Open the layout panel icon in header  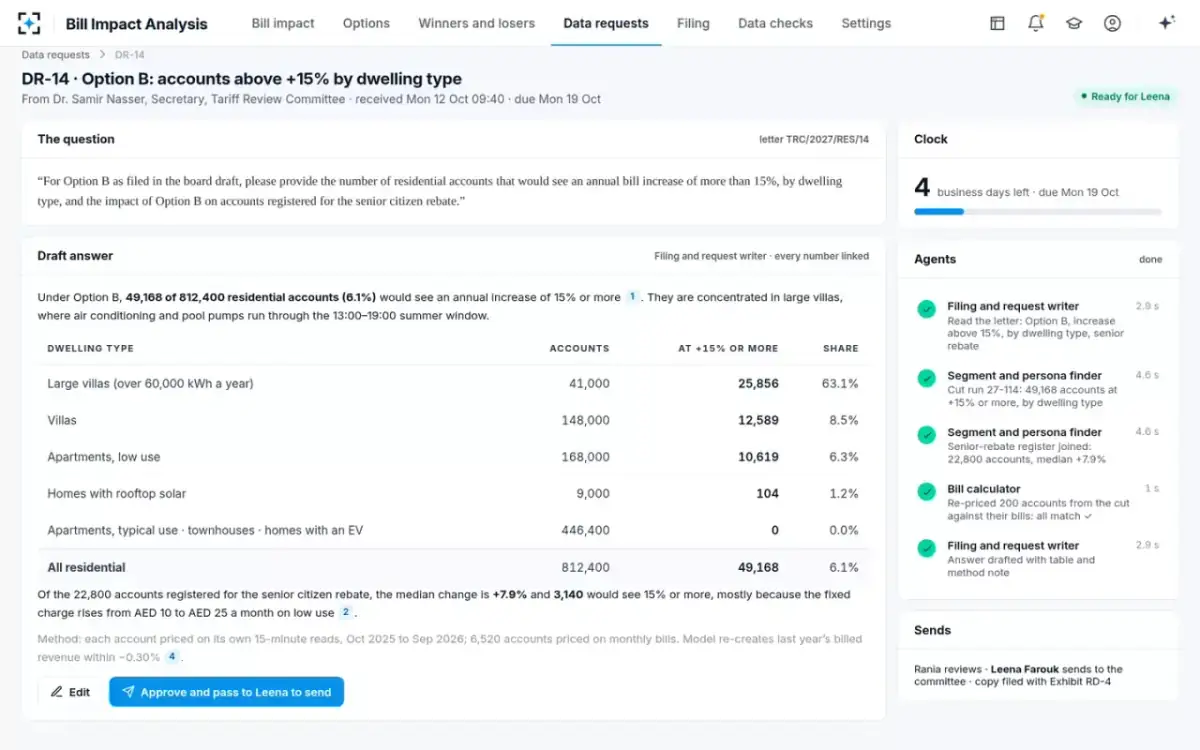[997, 23]
